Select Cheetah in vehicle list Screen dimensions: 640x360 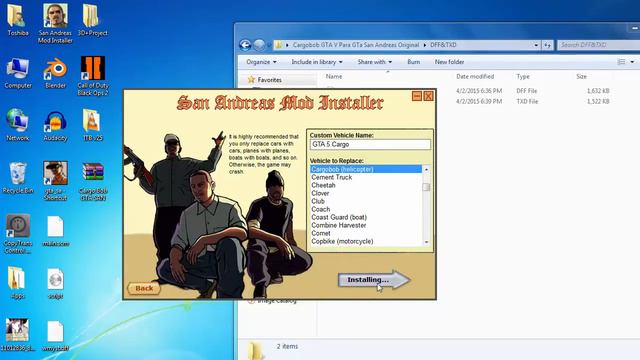point(366,185)
